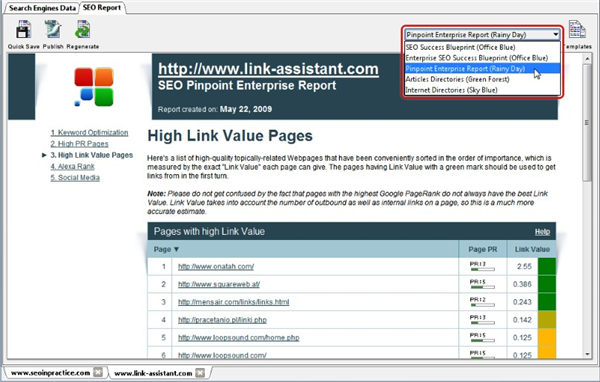Open pracetanio.pl linki.php link
The height and width of the screenshot is (382, 600).
pyautogui.click(x=222, y=320)
